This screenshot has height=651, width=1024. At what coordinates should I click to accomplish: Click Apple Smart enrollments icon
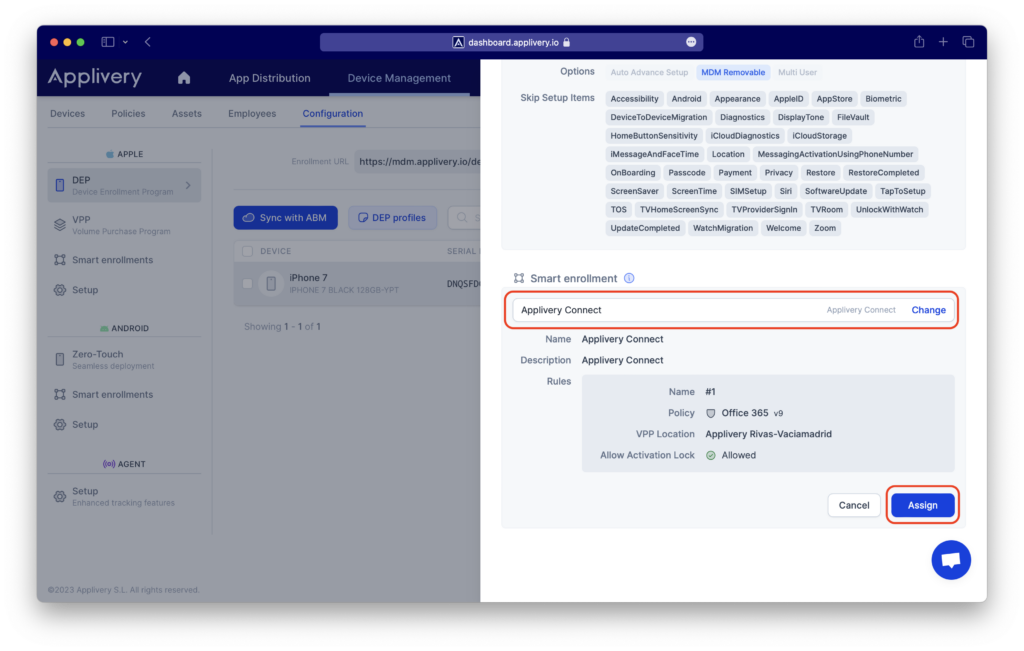point(60,260)
